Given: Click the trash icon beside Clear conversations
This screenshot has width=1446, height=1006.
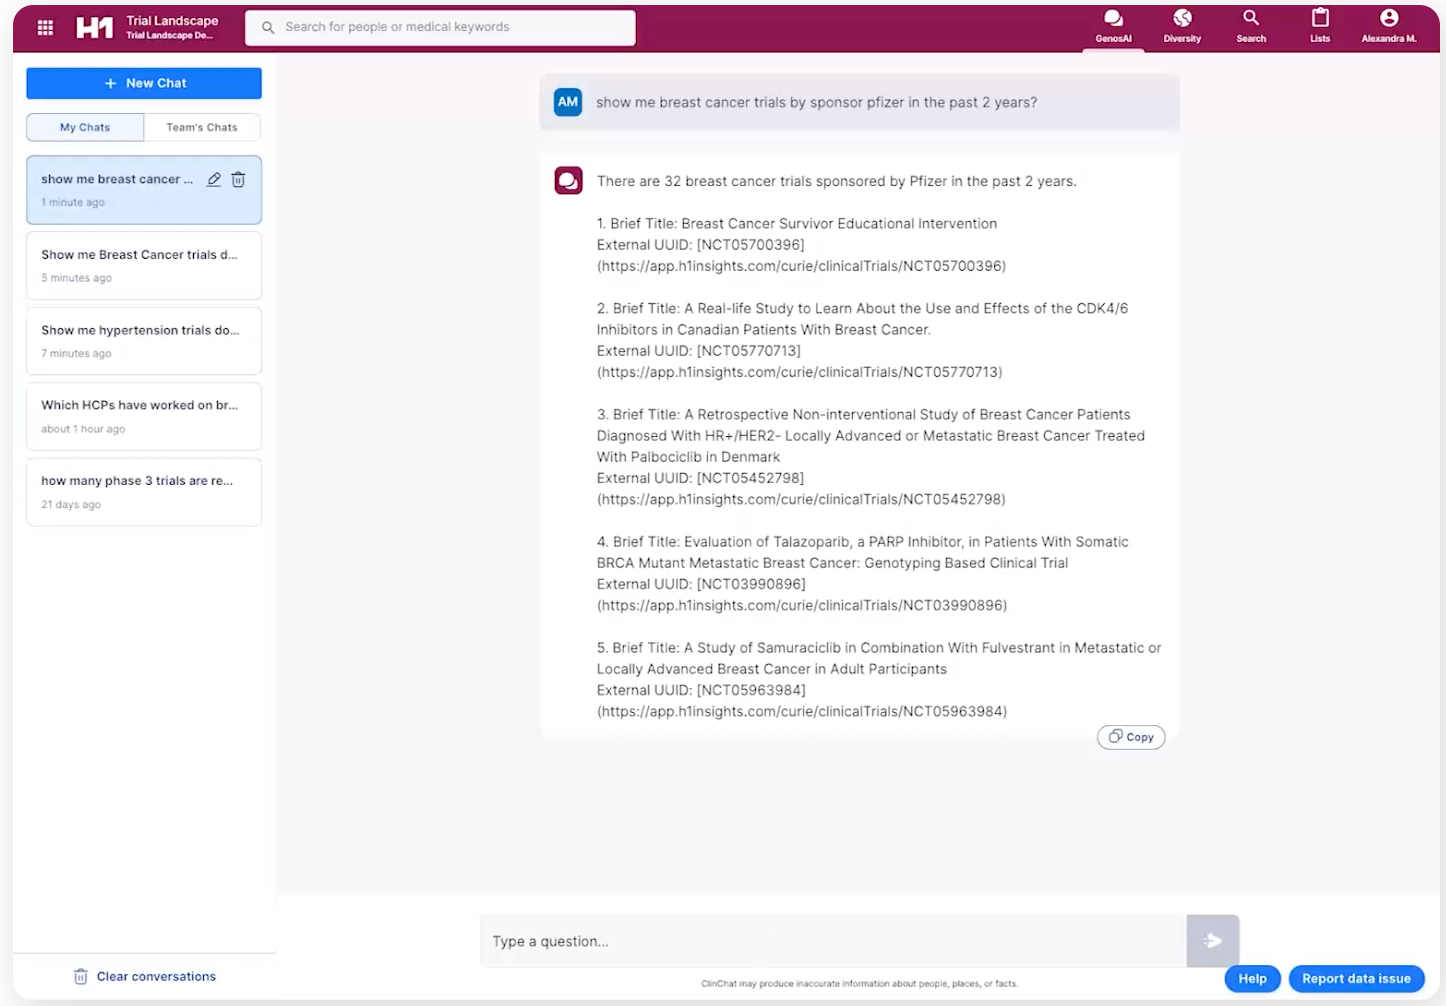Looking at the screenshot, I should click(81, 977).
